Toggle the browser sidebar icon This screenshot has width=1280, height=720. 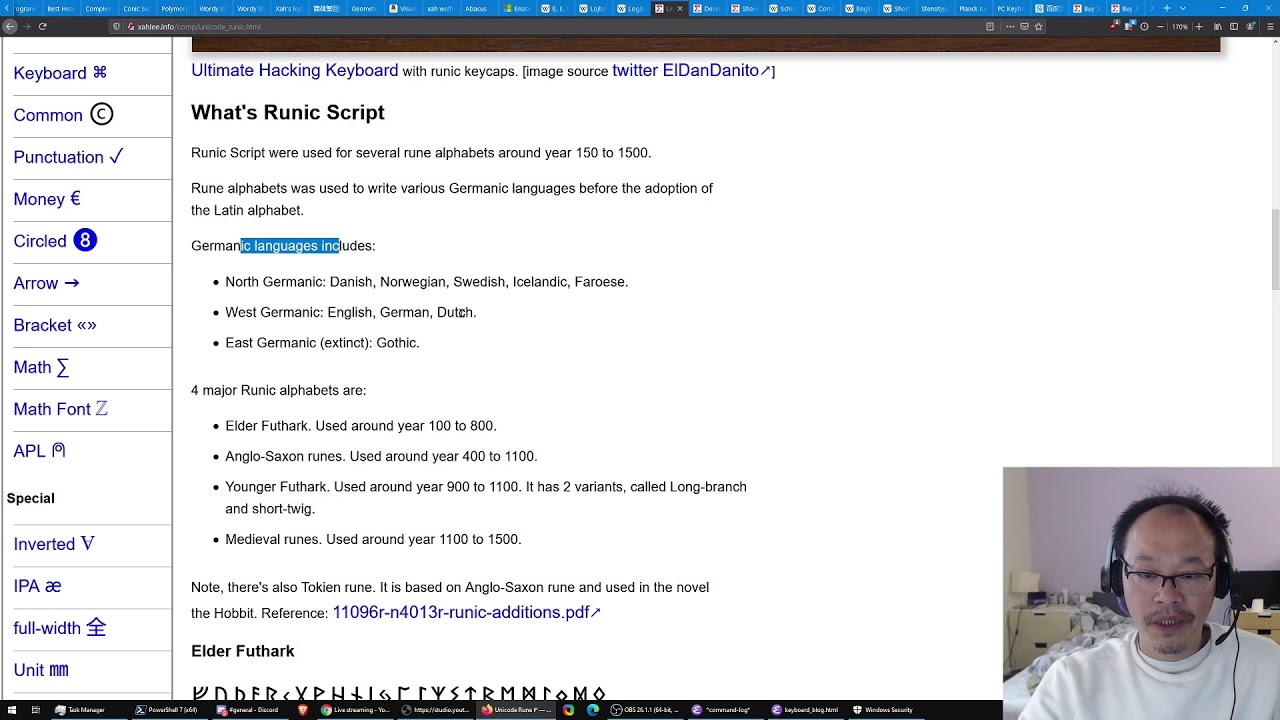click(x=1234, y=26)
